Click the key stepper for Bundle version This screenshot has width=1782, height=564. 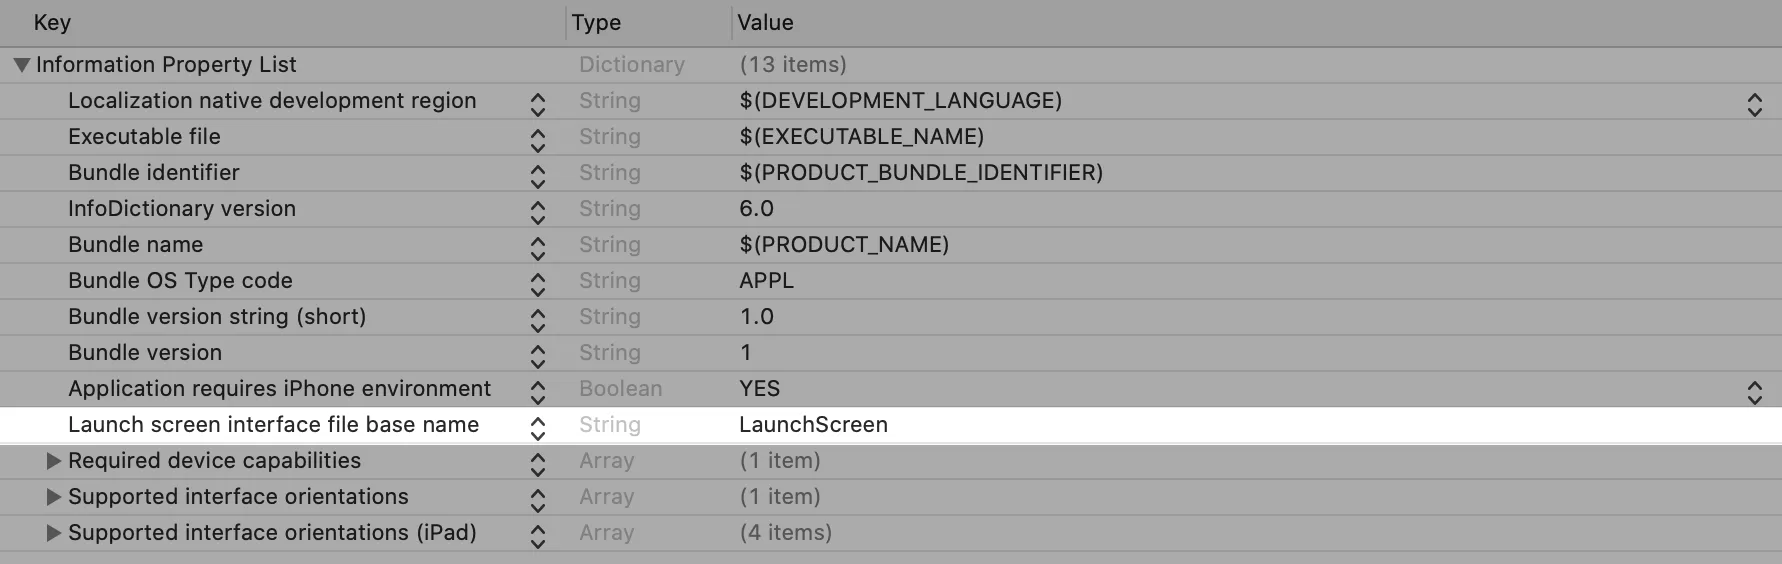coord(538,354)
